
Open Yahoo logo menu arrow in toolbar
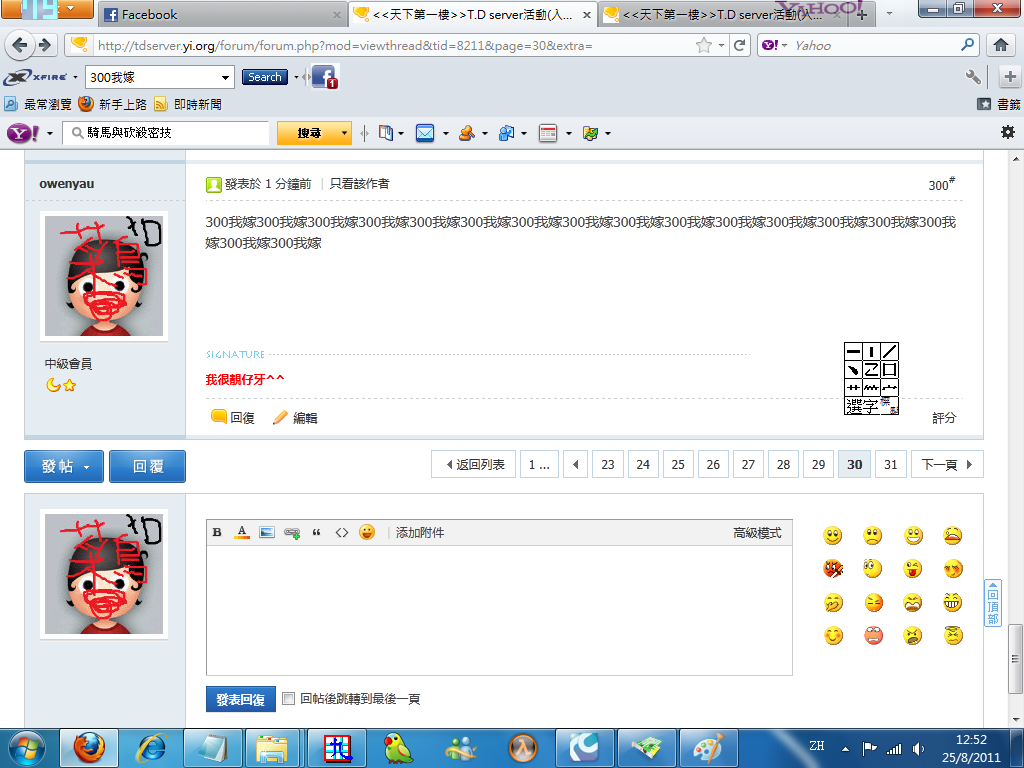tap(50, 133)
